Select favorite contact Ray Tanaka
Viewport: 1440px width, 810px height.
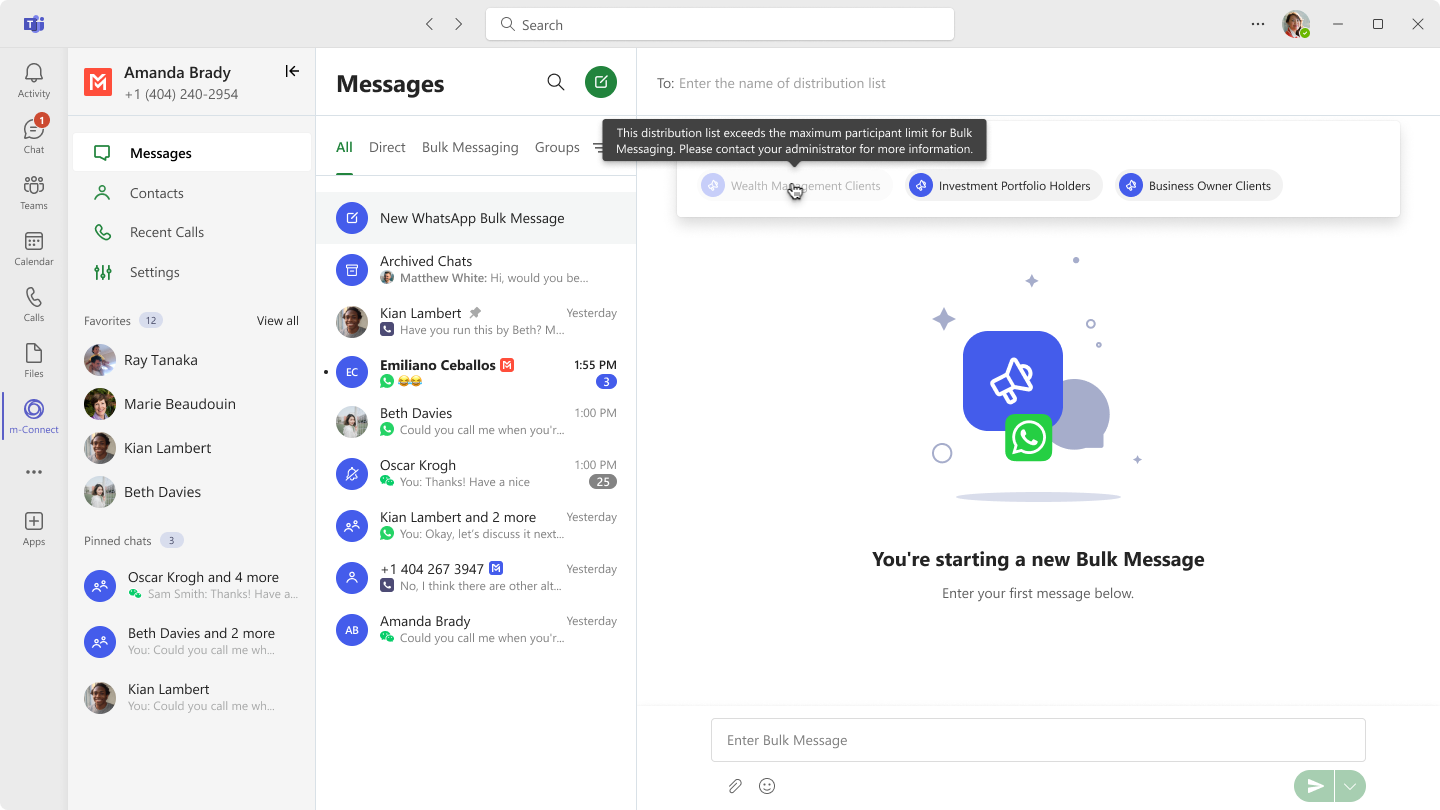click(x=192, y=360)
